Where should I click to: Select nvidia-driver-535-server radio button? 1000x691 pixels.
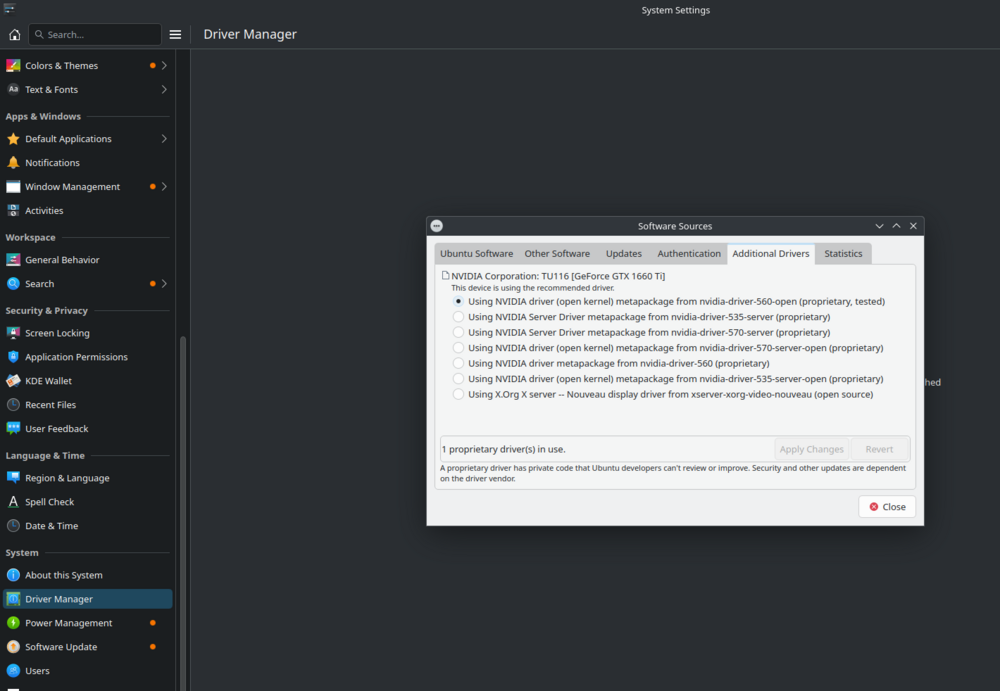458,316
